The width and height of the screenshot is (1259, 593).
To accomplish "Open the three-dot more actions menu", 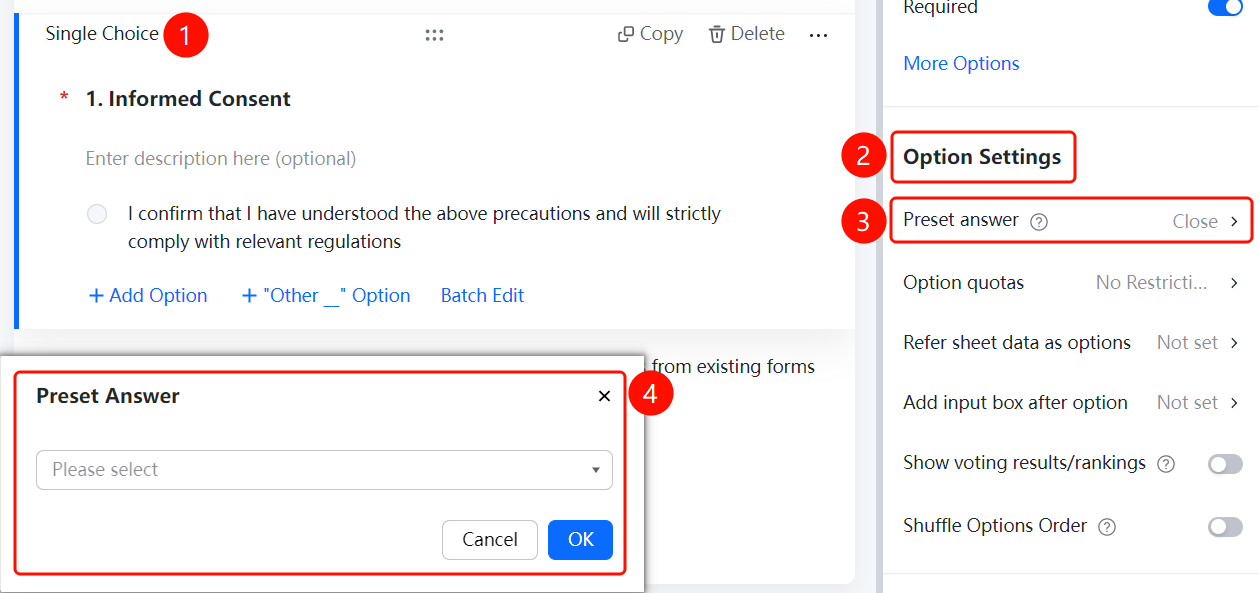I will click(818, 35).
